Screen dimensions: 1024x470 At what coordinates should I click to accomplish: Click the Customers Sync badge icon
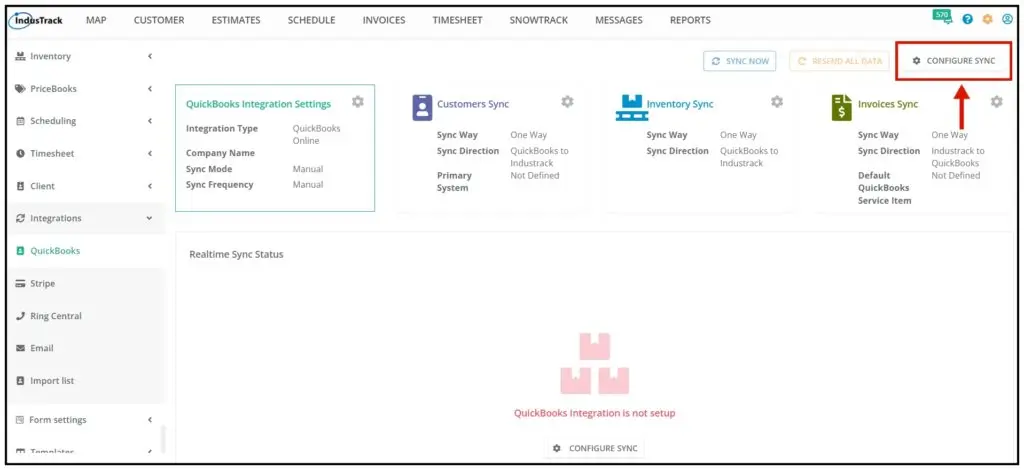(422, 107)
